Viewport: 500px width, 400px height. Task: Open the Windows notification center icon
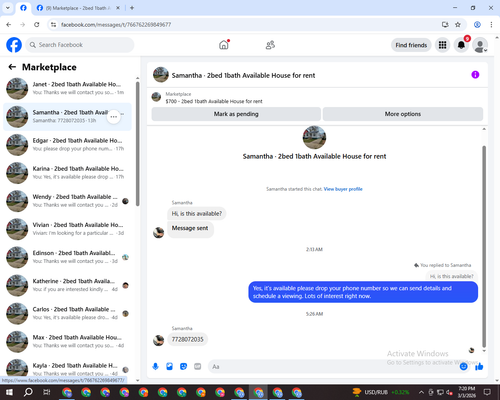(x=487, y=392)
